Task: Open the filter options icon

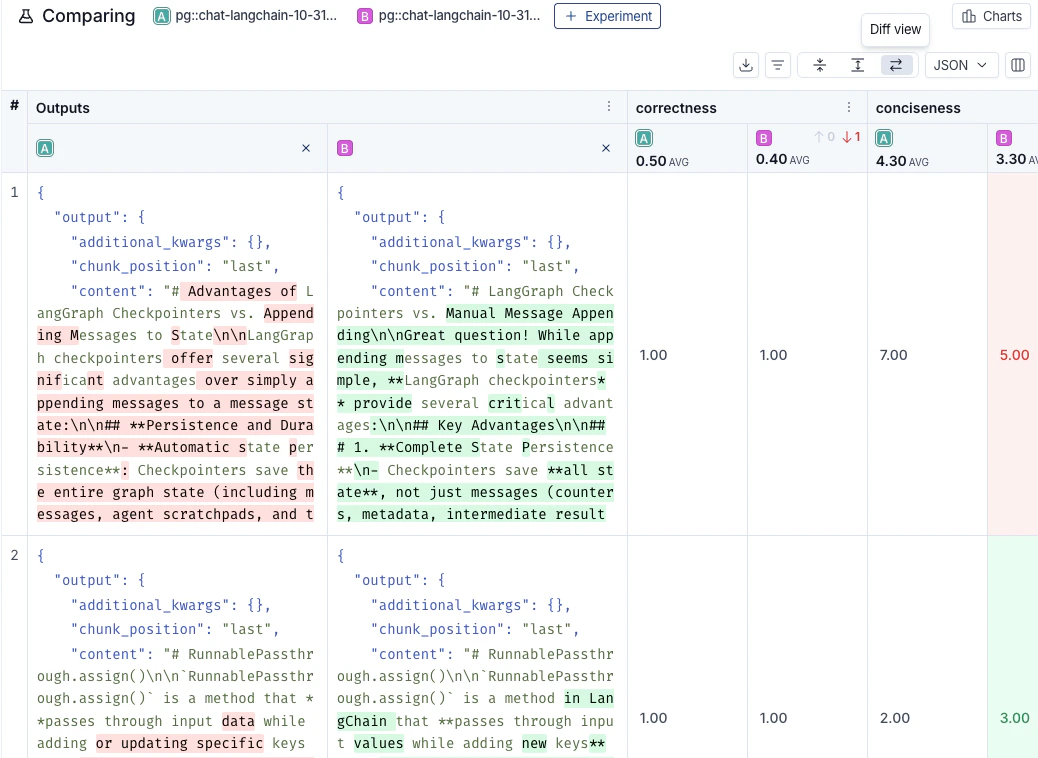Action: click(777, 65)
